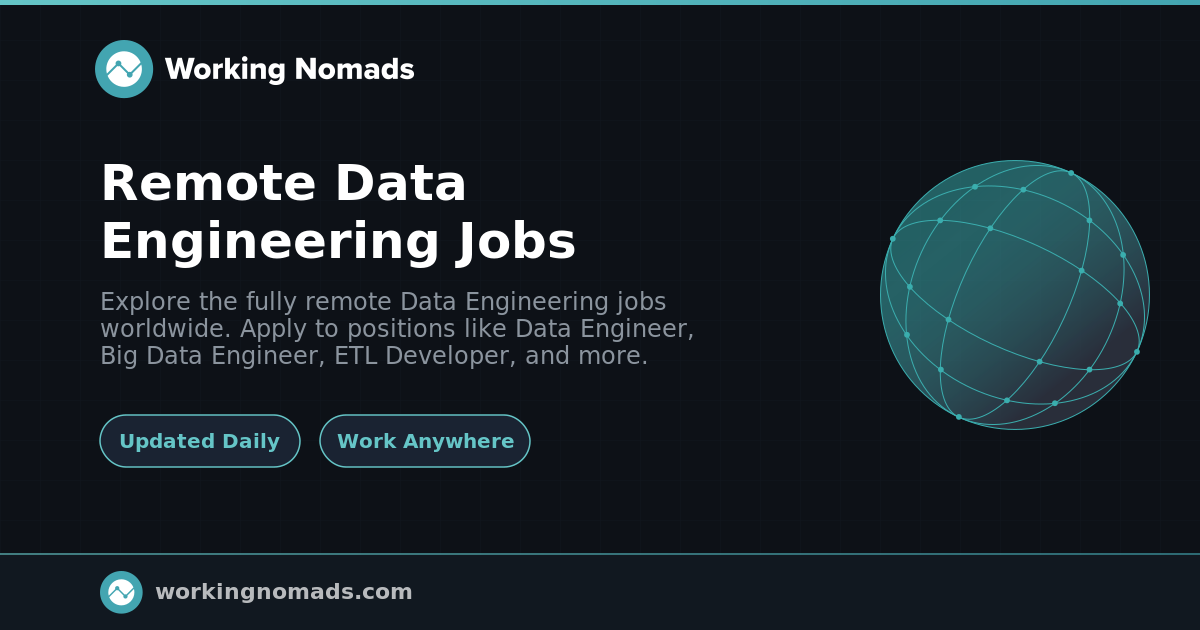Click the Working Nomads logo icon in header

pos(124,69)
